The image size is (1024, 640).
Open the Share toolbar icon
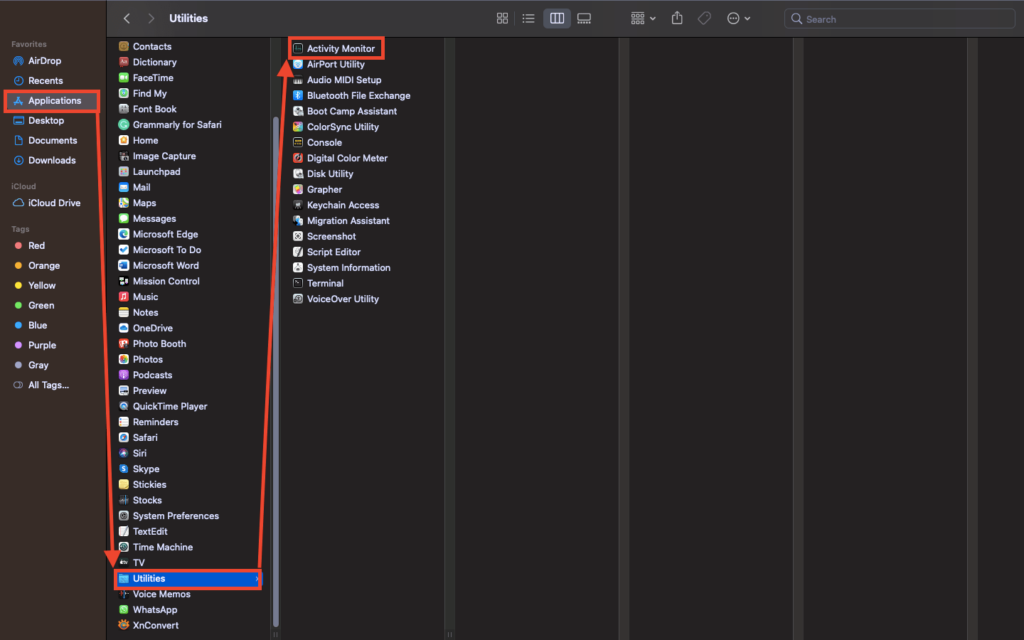pos(677,18)
